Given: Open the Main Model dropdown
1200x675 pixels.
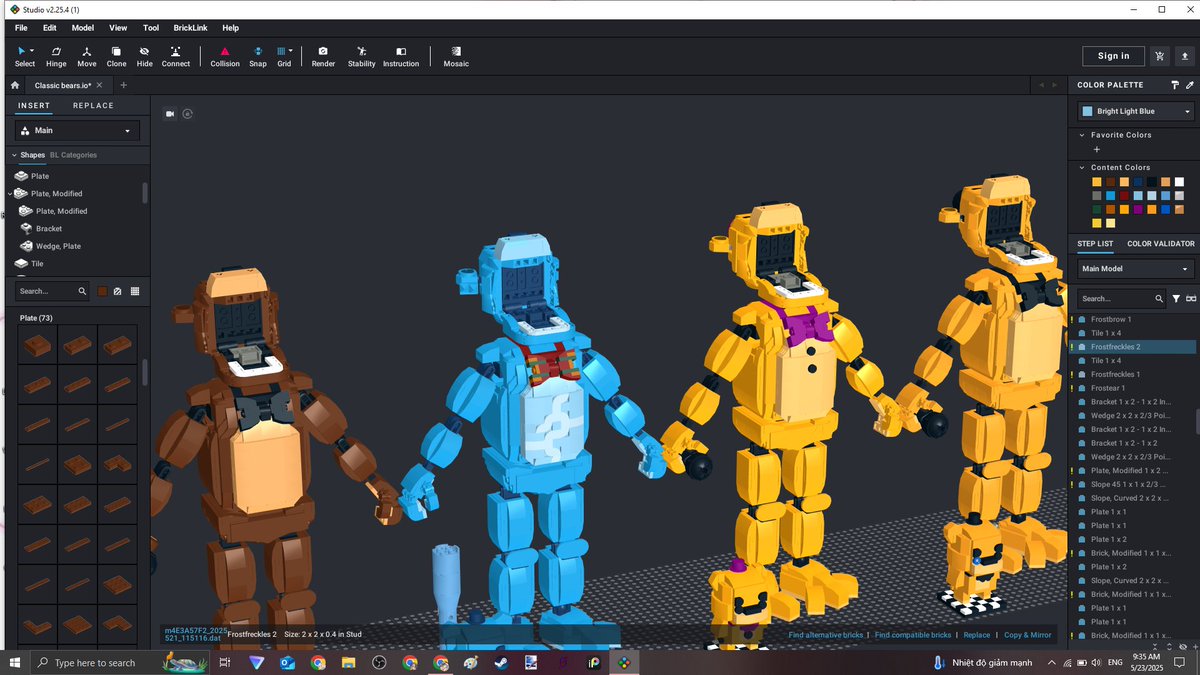Looking at the screenshot, I should point(1135,269).
